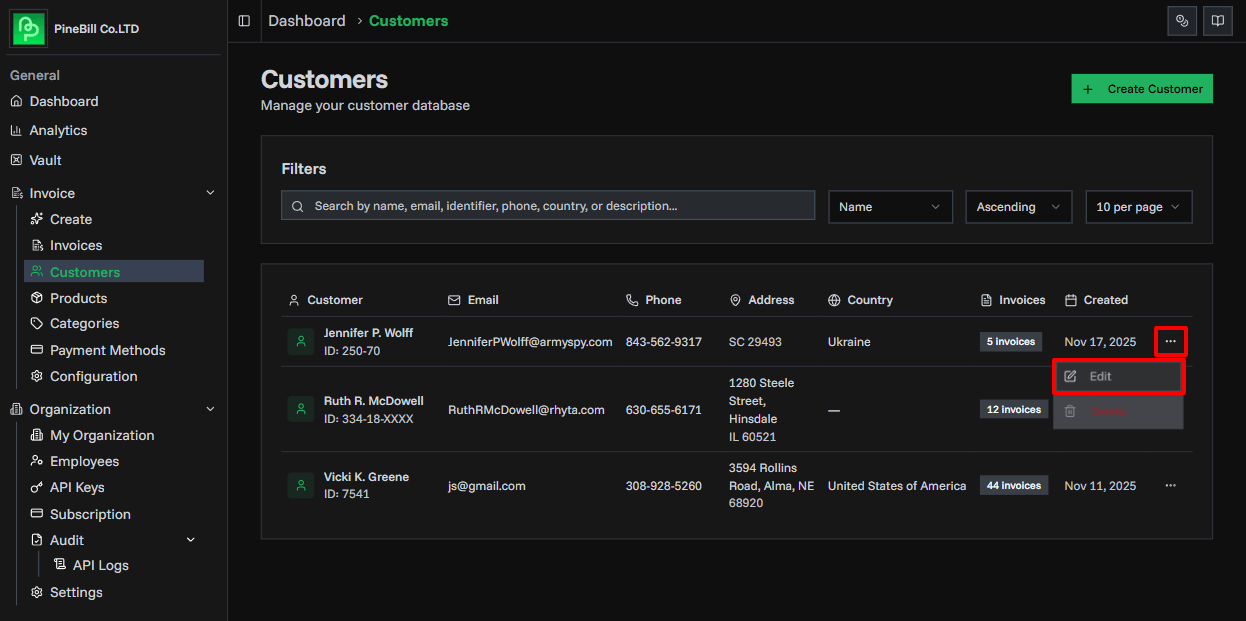
Task: Open the Ascending sort order dropdown
Action: click(1018, 206)
